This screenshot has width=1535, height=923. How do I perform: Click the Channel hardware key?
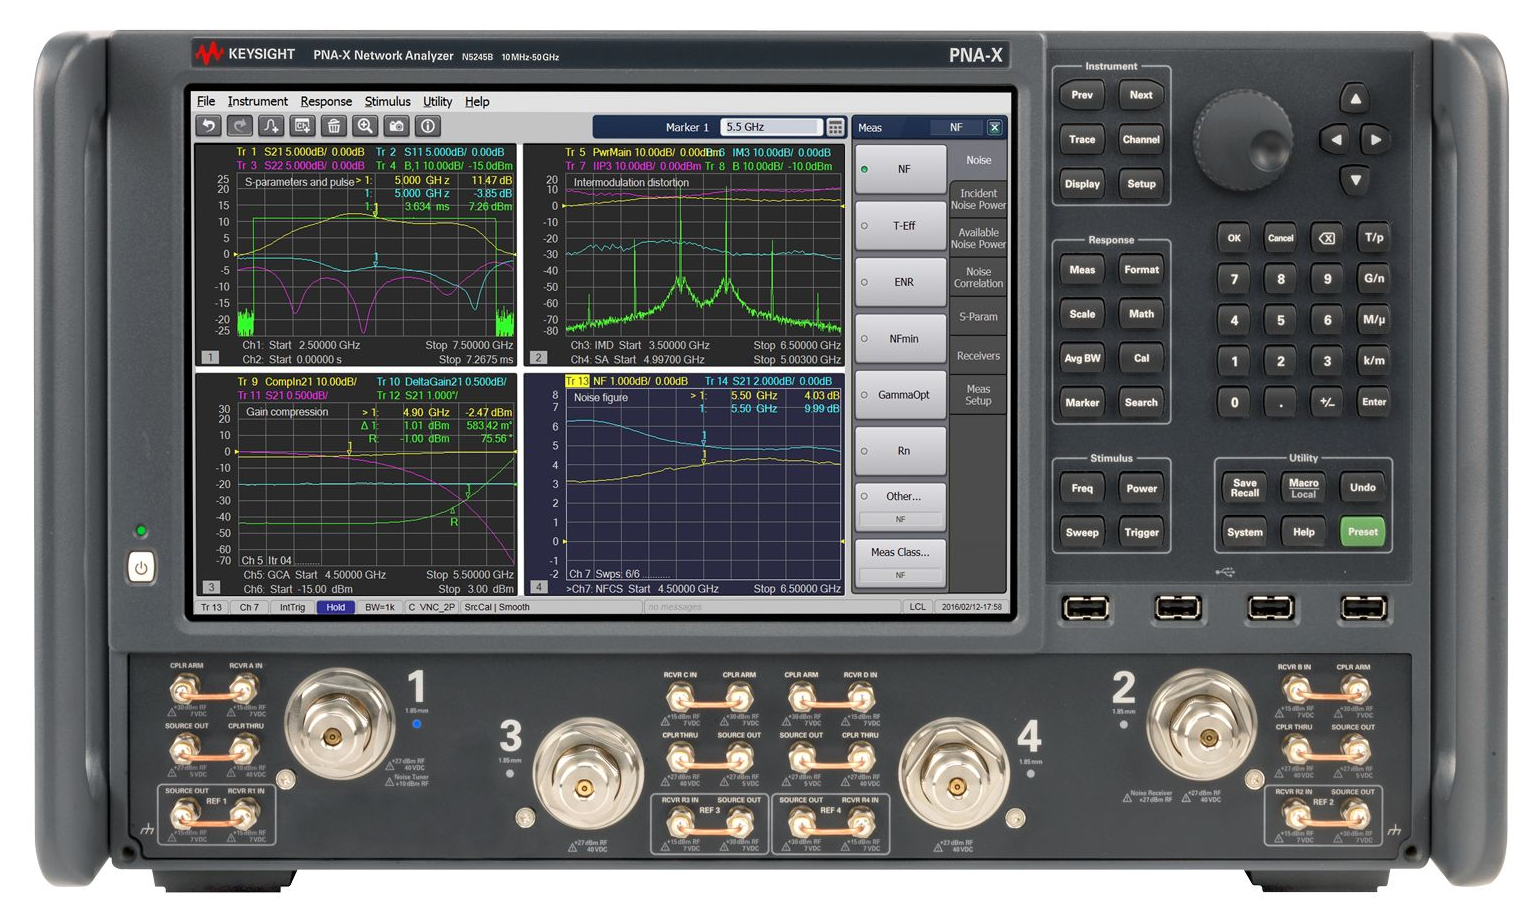pyautogui.click(x=1141, y=139)
